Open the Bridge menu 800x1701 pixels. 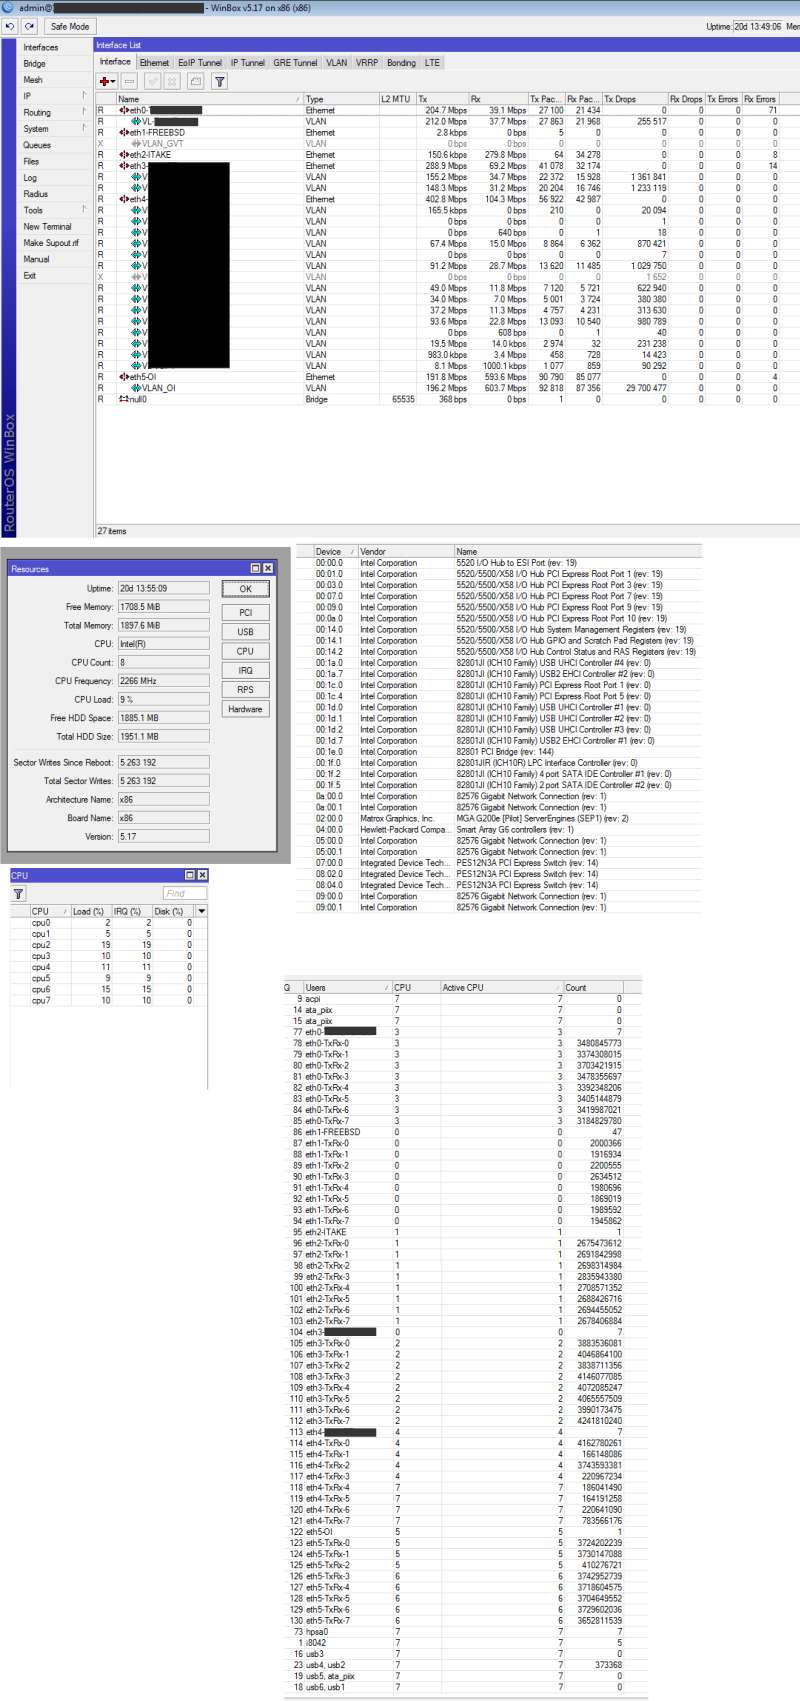pos(34,63)
